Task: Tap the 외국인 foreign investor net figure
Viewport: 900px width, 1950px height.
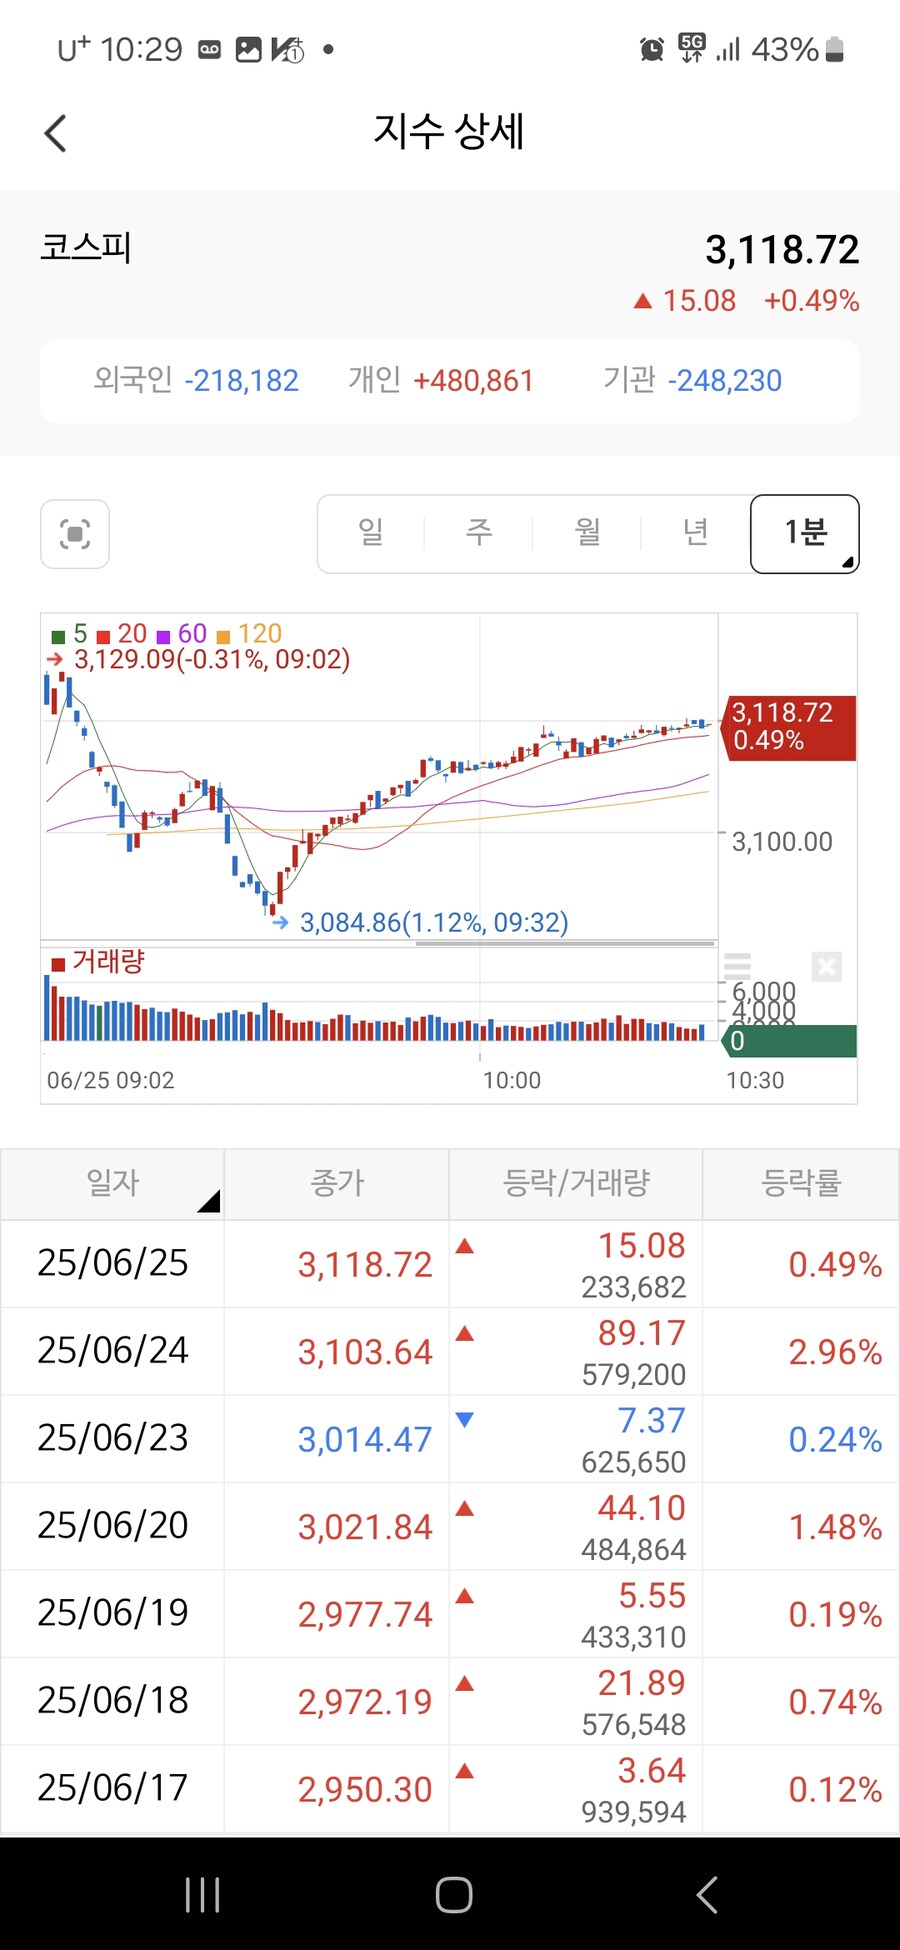Action: 197,381
